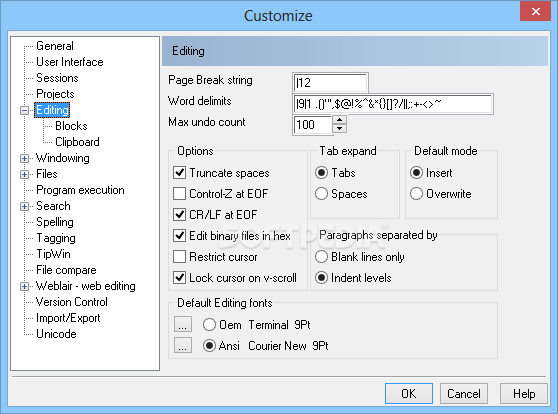This screenshot has height=414, width=558.
Task: Decrease Max undo count with down arrow
Action: (339, 128)
